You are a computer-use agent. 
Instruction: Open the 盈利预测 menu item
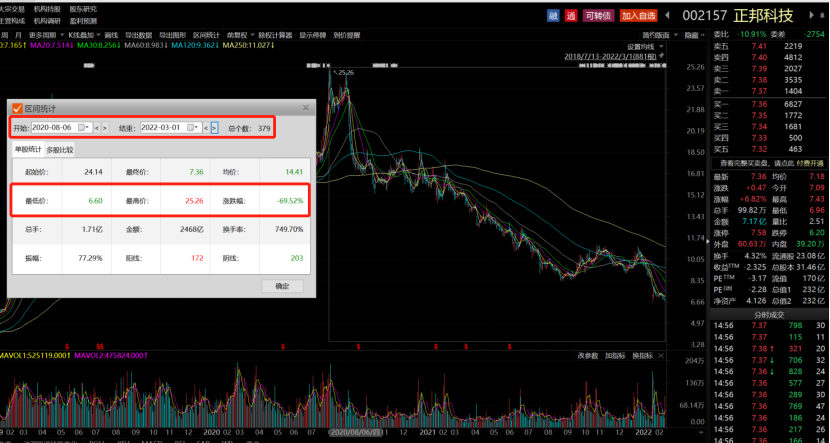pyautogui.click(x=83, y=21)
